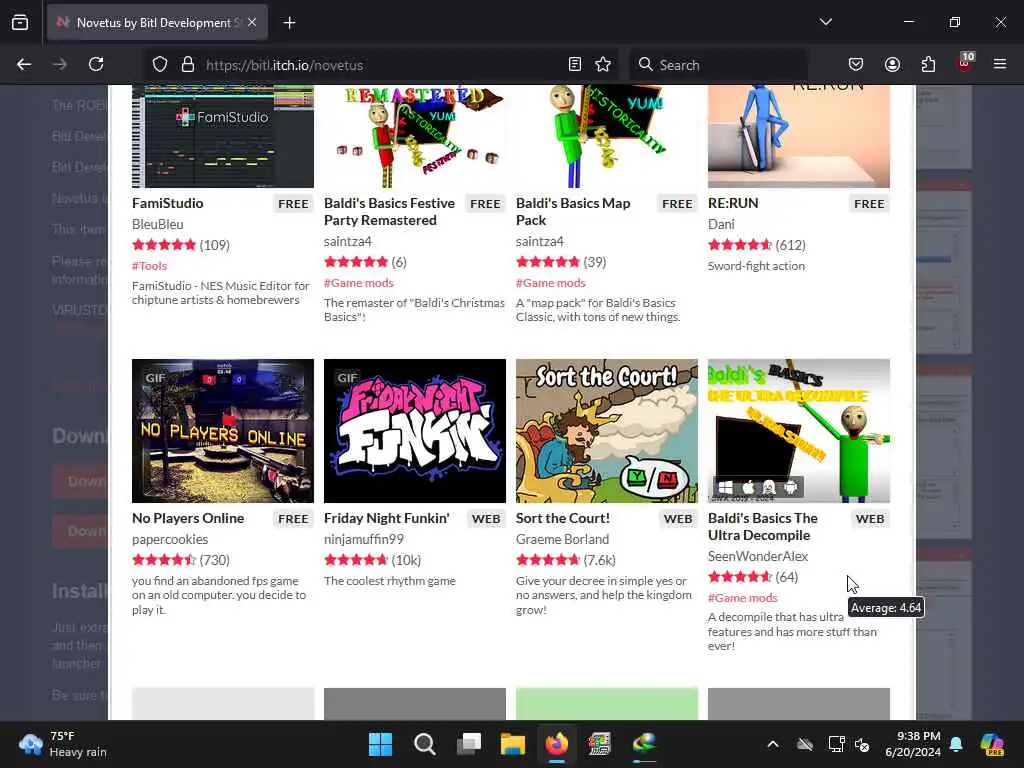Screen dimensions: 1024x768
Task: Click the itch.io URL address field
Action: [x=382, y=65]
